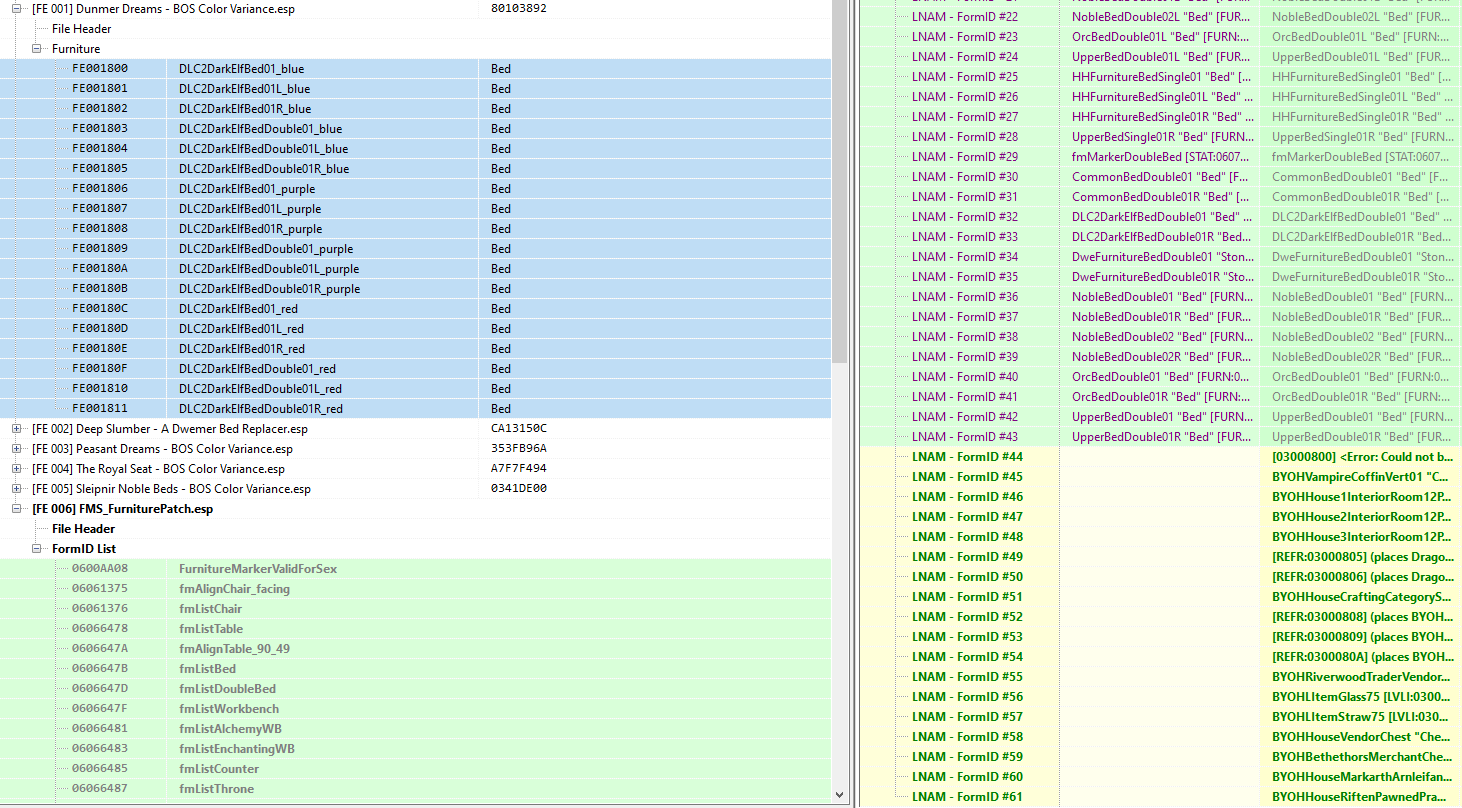The image size is (1462, 808).
Task: Expand Peasant Dreams BOS Color Variance plugin
Action: 17,449
